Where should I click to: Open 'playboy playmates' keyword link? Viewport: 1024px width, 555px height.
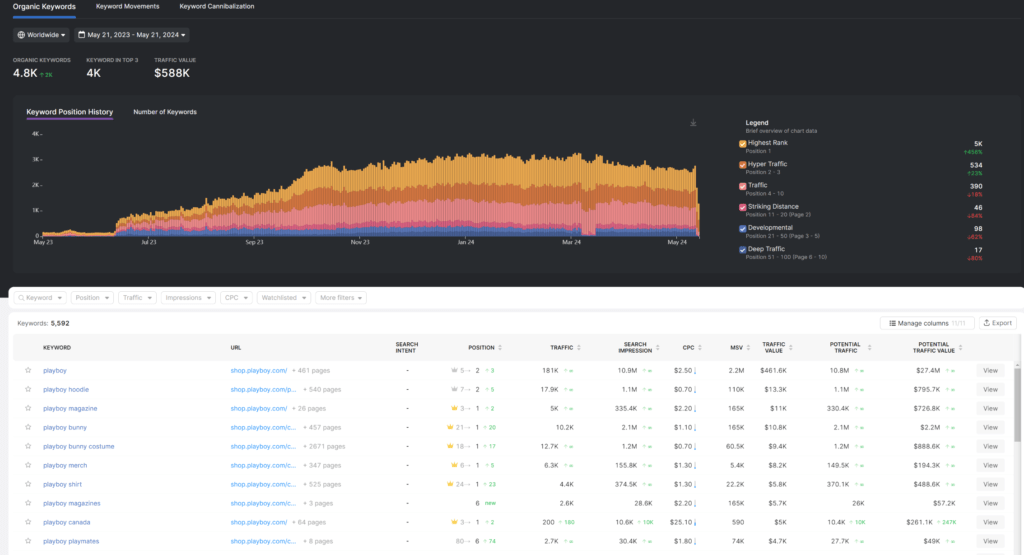click(x=71, y=541)
